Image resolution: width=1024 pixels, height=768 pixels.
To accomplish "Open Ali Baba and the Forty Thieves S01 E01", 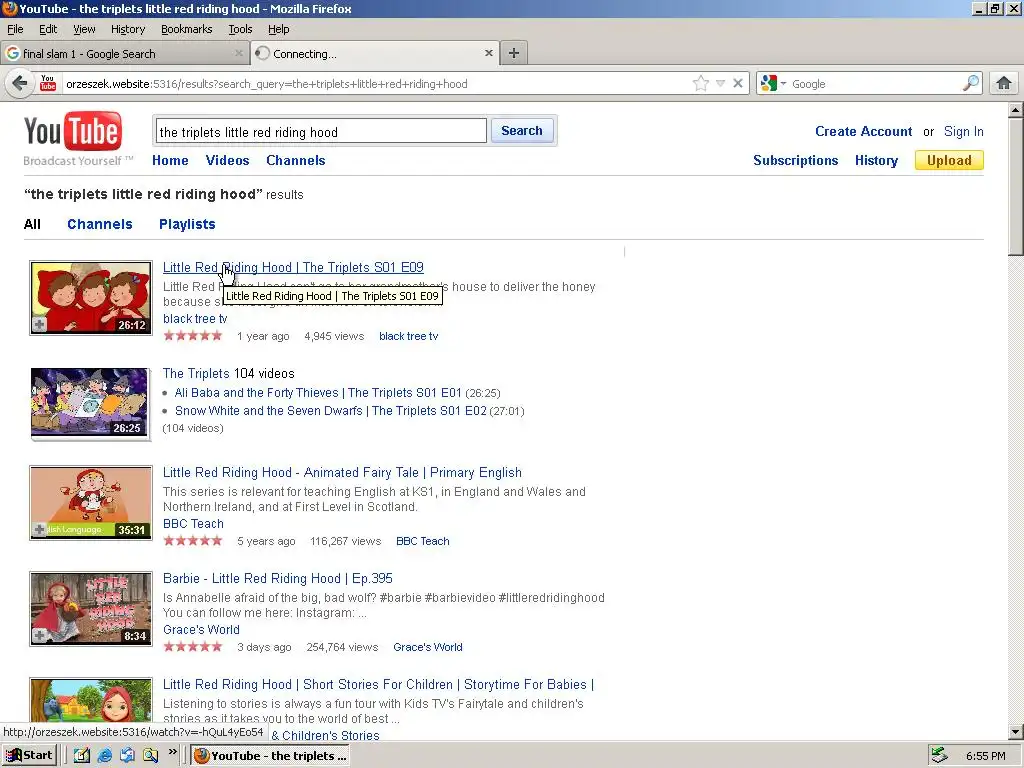I will pyautogui.click(x=318, y=393).
